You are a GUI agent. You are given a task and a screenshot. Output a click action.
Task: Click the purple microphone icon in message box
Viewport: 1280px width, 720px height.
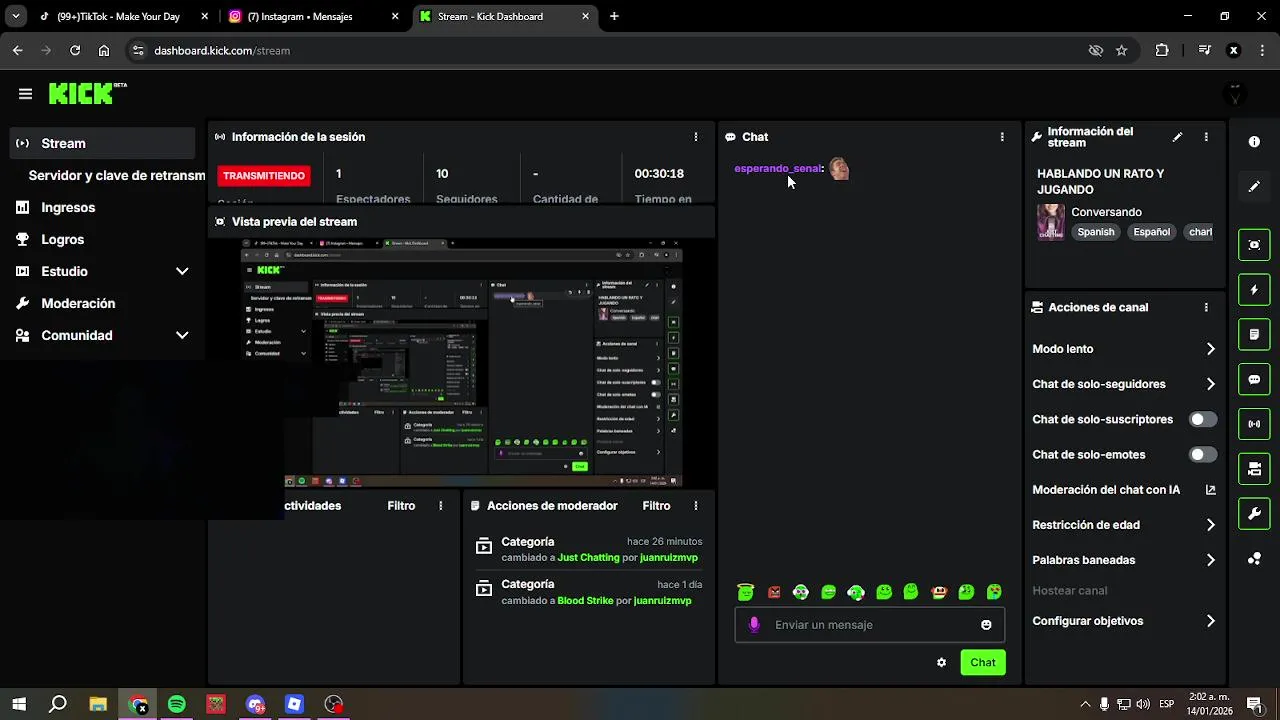pos(754,625)
